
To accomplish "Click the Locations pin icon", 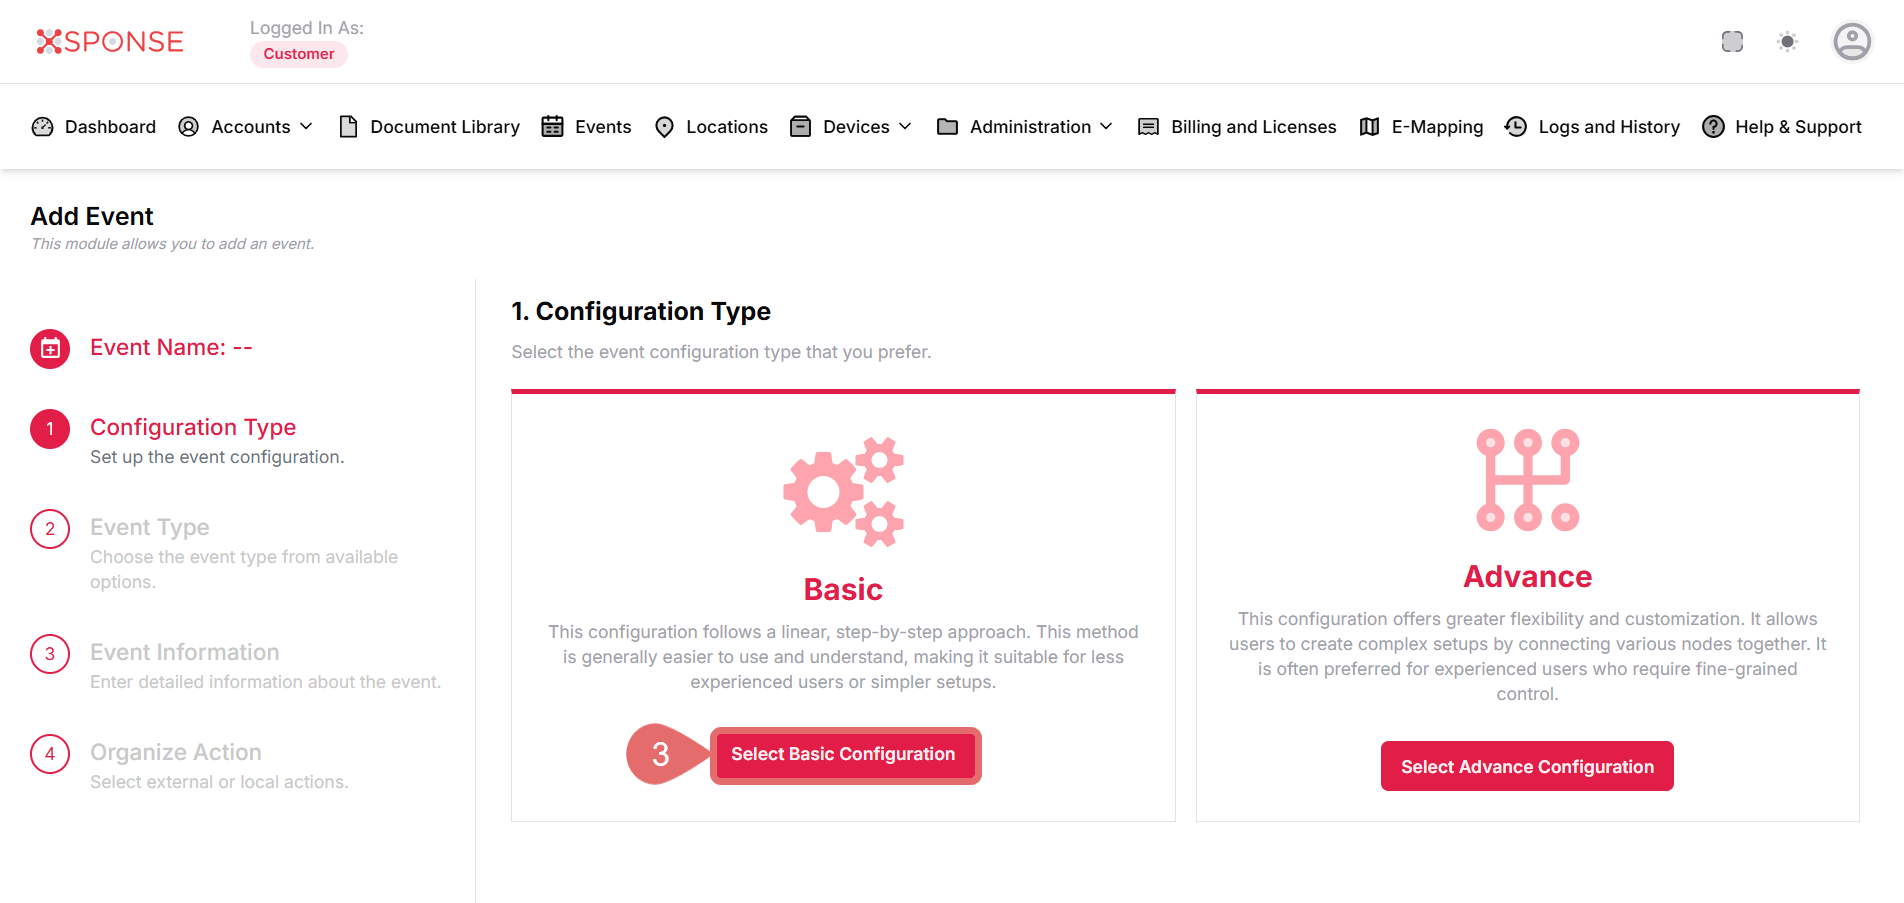I will pos(664,127).
